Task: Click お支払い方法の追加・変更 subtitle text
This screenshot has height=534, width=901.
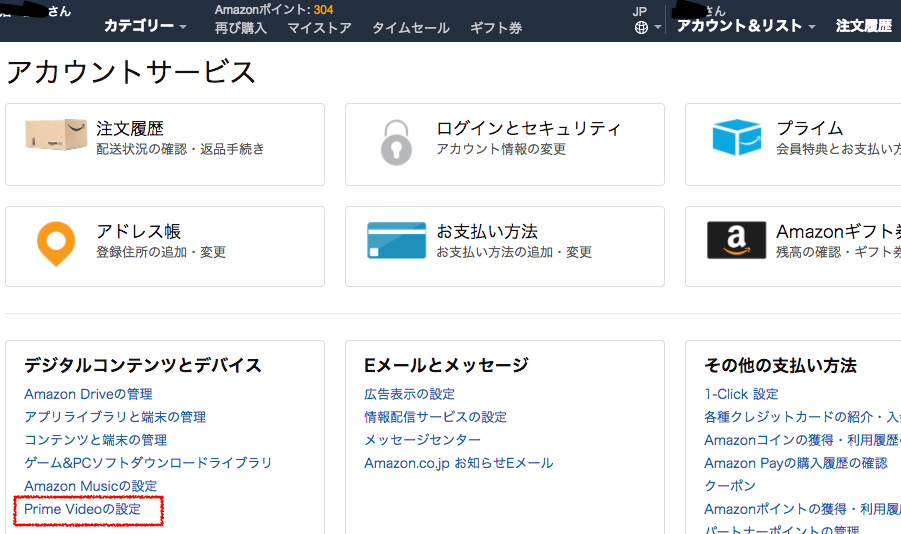Action: [x=514, y=252]
